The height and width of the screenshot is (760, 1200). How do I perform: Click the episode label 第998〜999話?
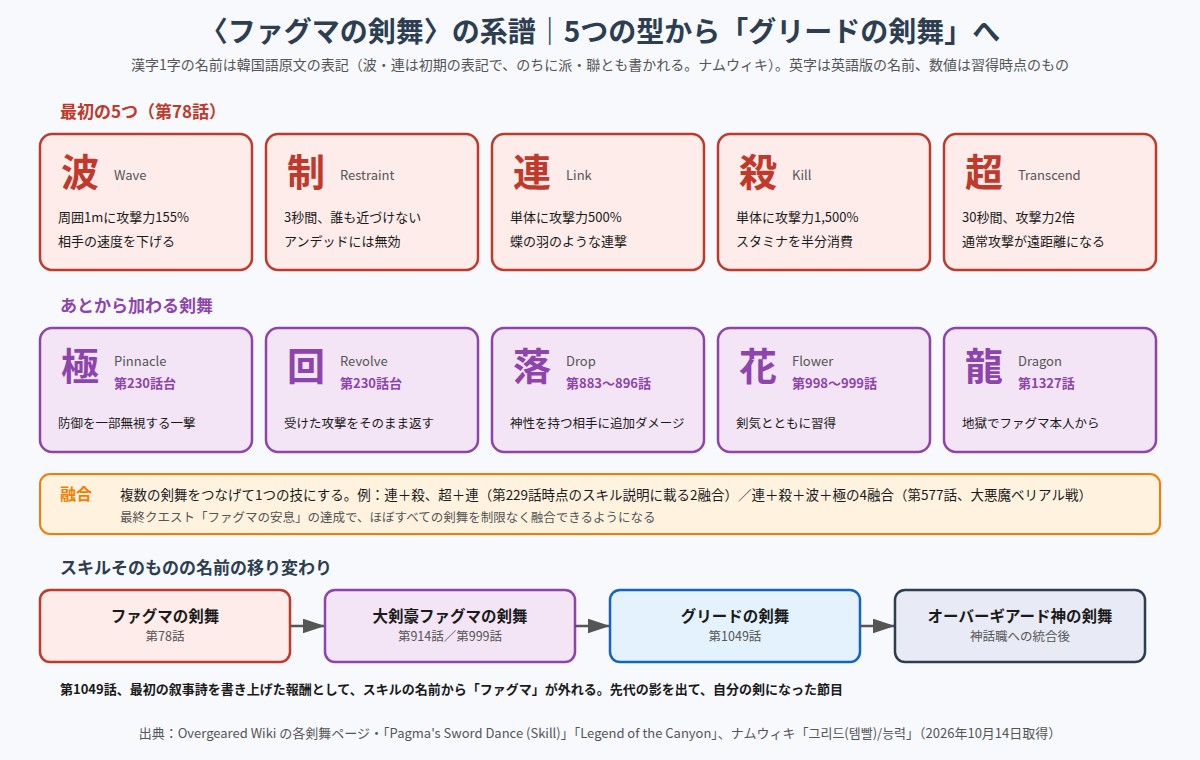(834, 383)
